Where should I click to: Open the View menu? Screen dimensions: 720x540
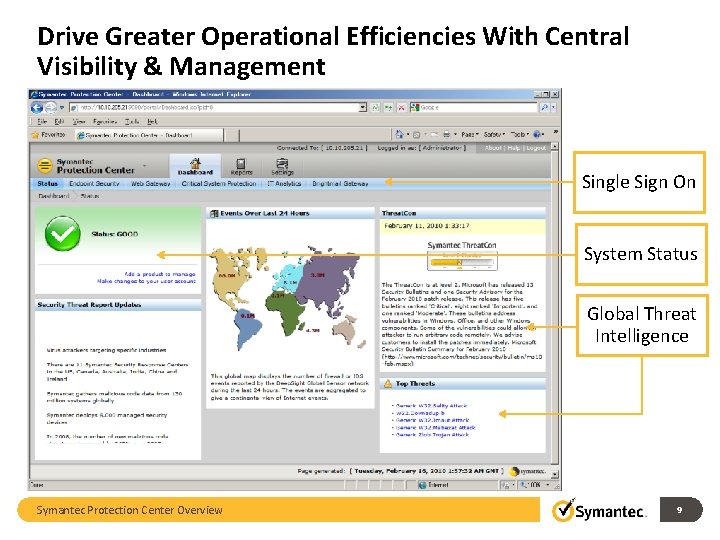pos(79,122)
